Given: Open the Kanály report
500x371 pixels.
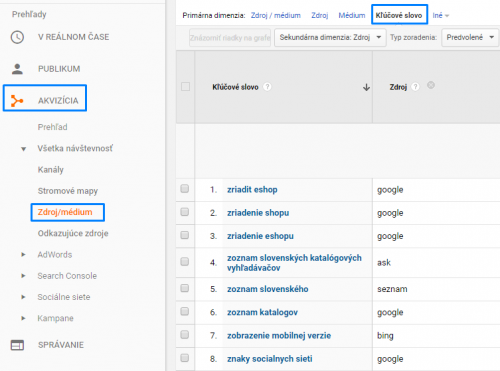Looking at the screenshot, I should [x=50, y=170].
